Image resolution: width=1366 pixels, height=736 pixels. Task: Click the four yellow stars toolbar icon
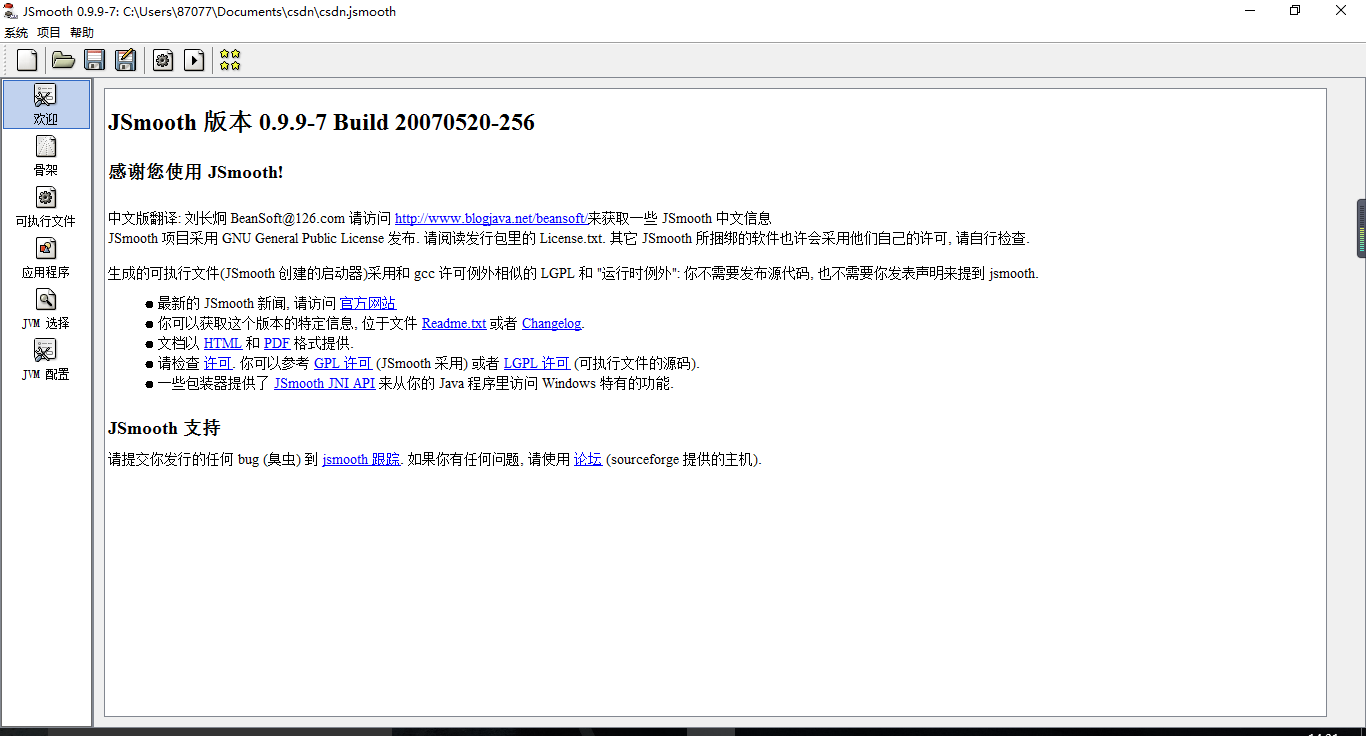click(x=230, y=60)
